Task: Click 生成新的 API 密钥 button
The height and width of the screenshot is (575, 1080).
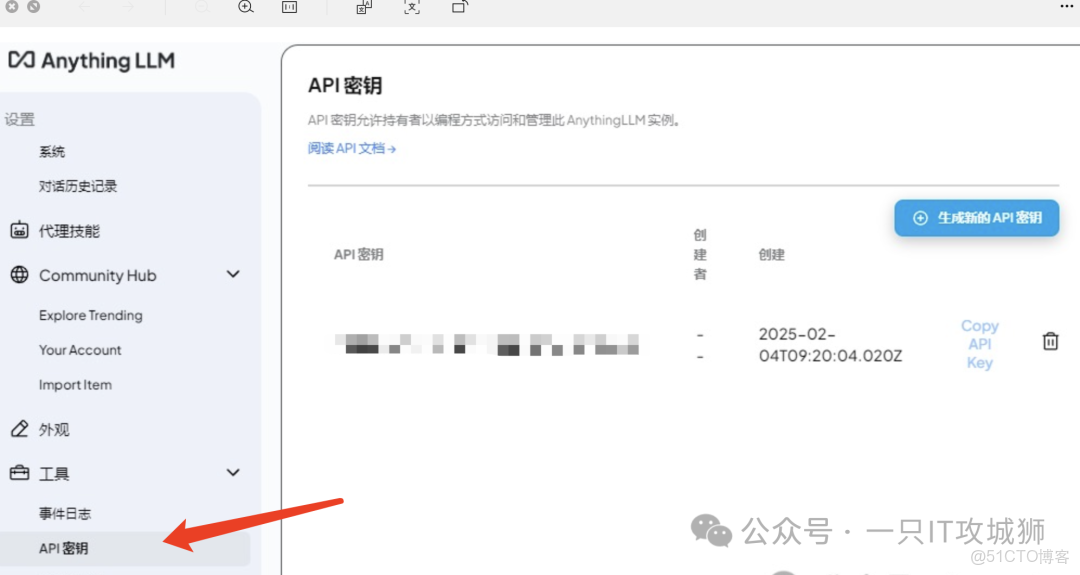Action: coord(977,218)
